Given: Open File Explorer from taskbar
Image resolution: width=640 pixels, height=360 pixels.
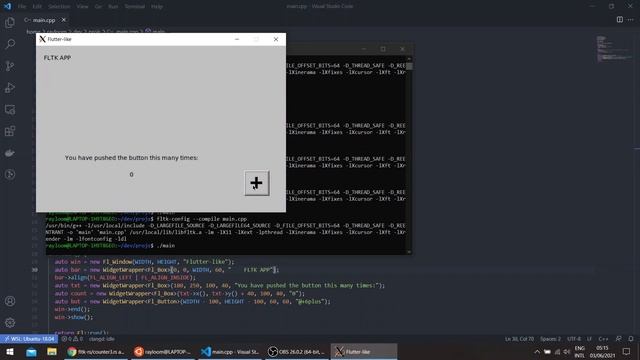Looking at the screenshot, I should point(52,351).
